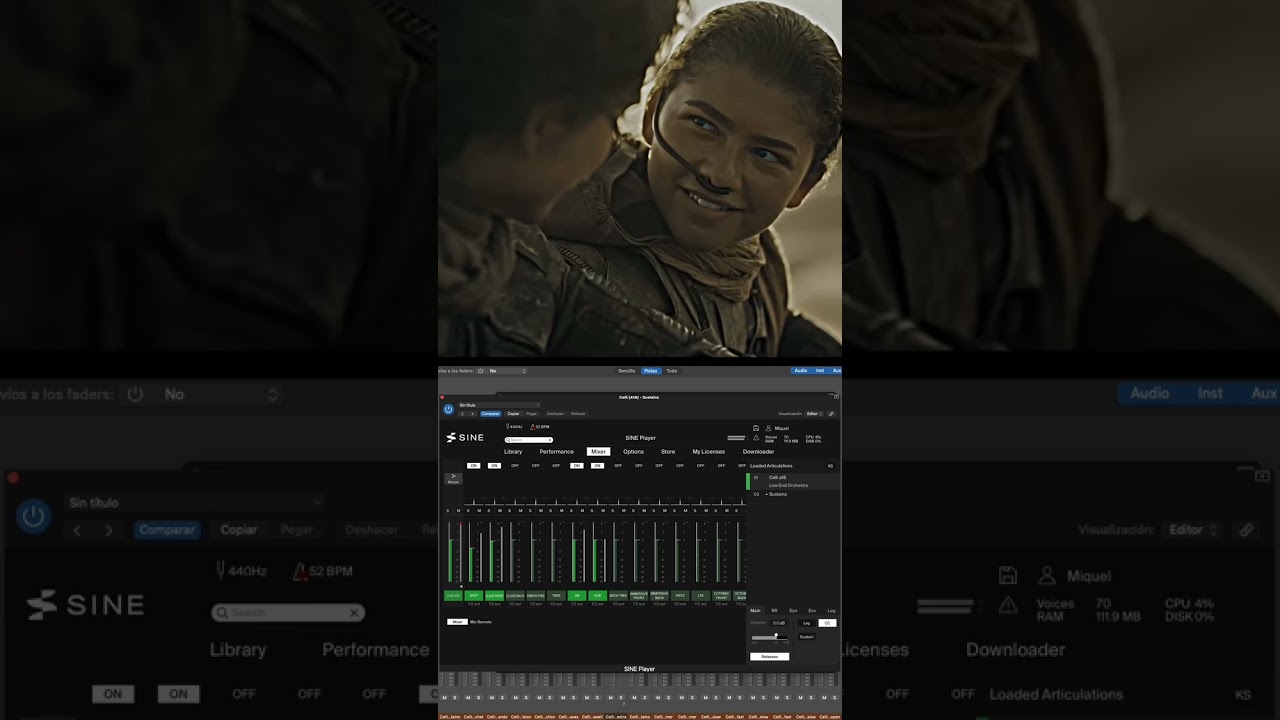Open the 1/2 out menu under SUR
This screenshot has height=720, width=1280.
597,604
